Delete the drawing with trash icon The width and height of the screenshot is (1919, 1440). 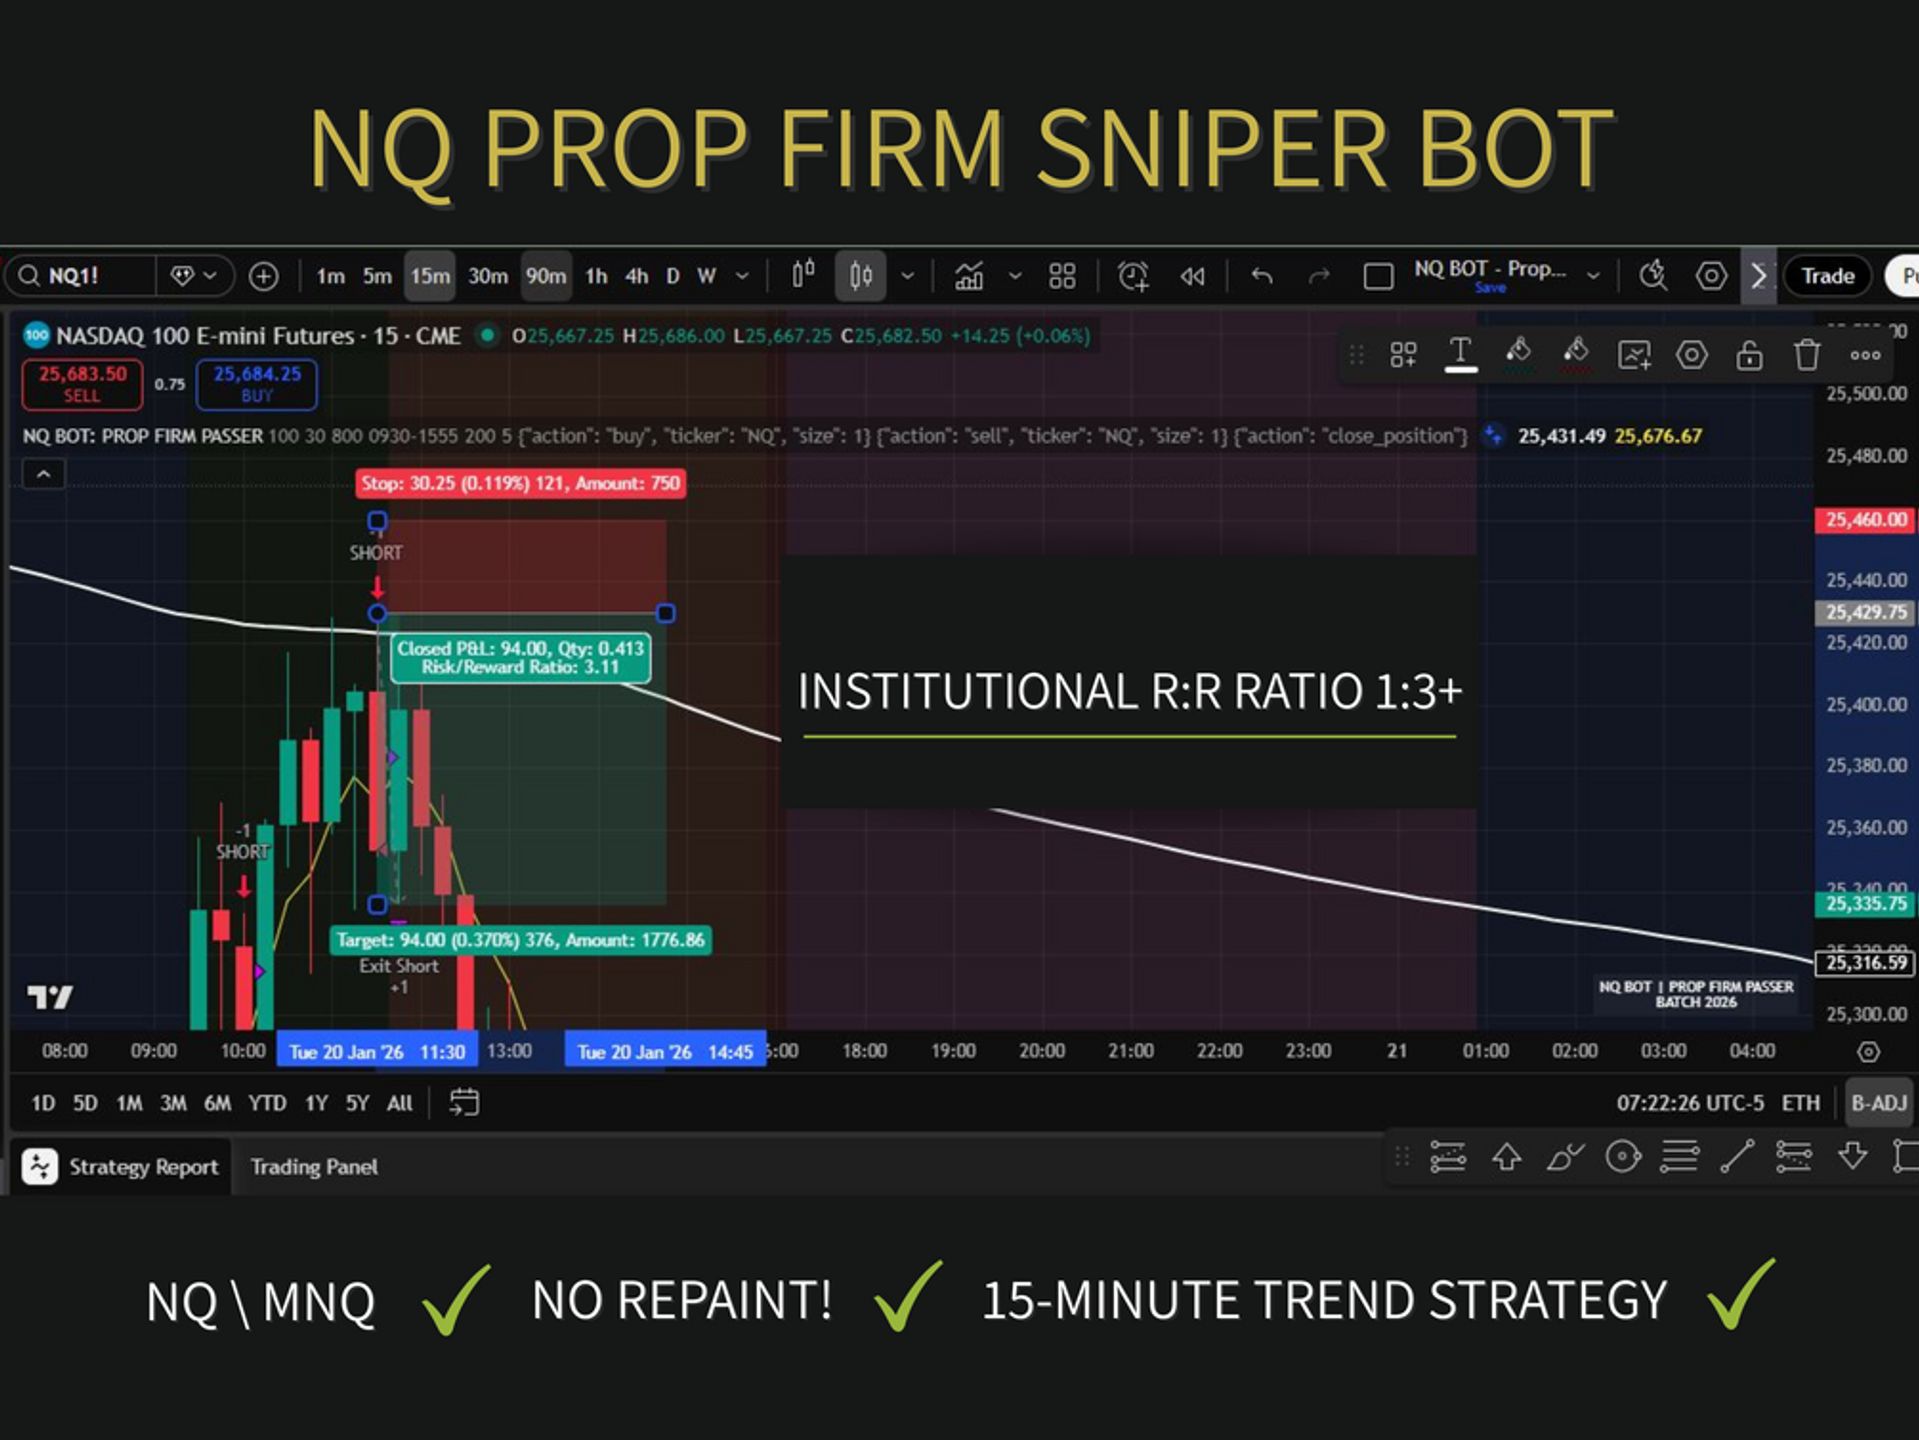(1806, 355)
